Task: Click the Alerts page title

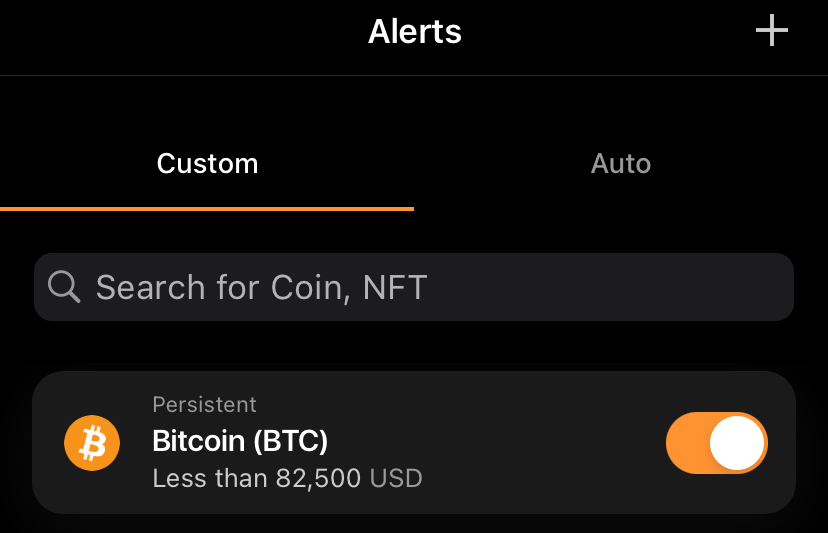Action: 414,32
